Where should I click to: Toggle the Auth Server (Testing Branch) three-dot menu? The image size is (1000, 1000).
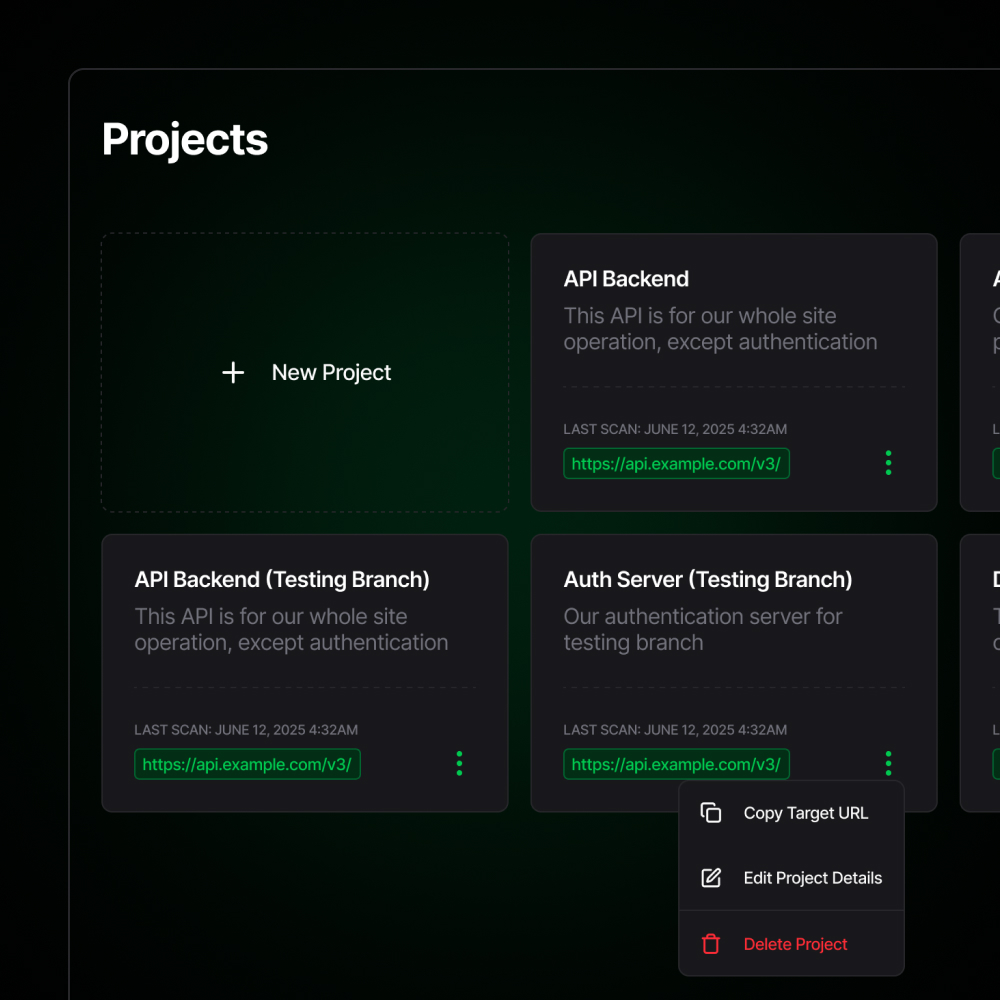click(888, 763)
